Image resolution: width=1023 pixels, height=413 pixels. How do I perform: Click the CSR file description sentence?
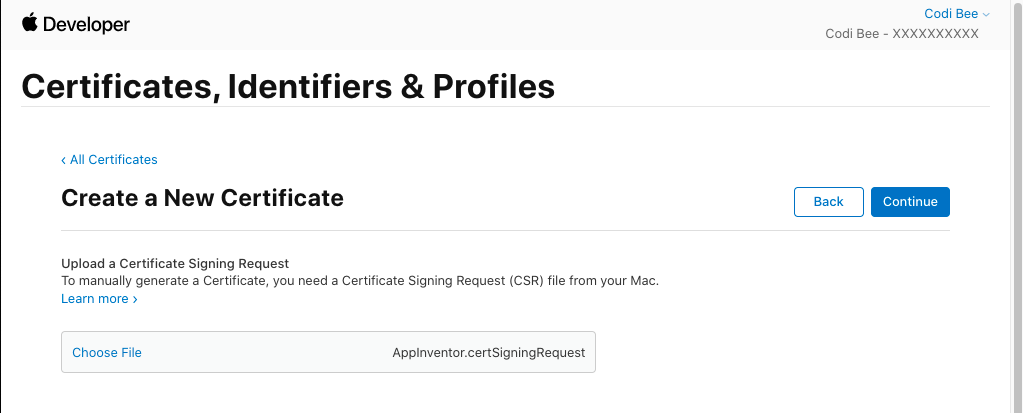(360, 281)
